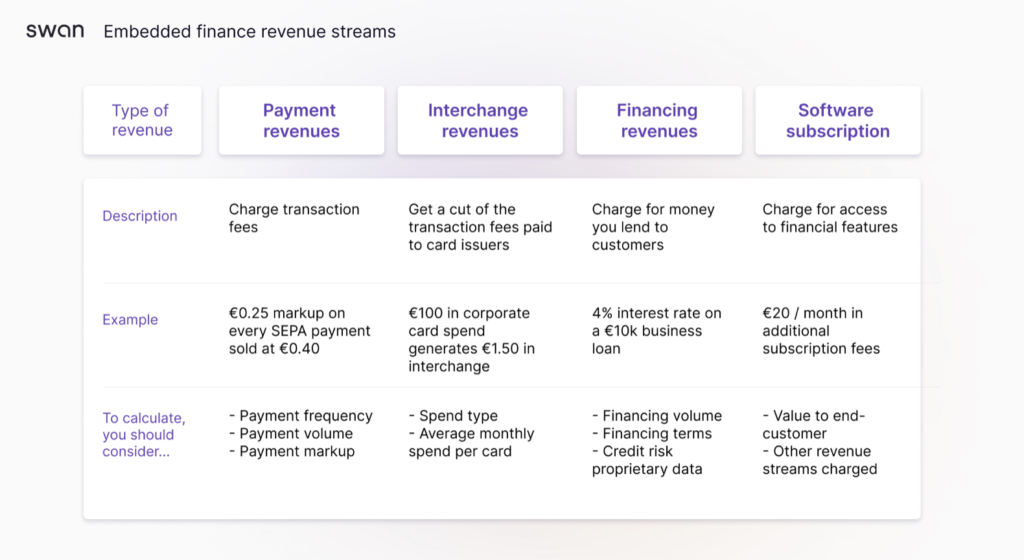Click the "Charge transaction fees" description text
This screenshot has height=560, width=1024.
pyautogui.click(x=293, y=218)
